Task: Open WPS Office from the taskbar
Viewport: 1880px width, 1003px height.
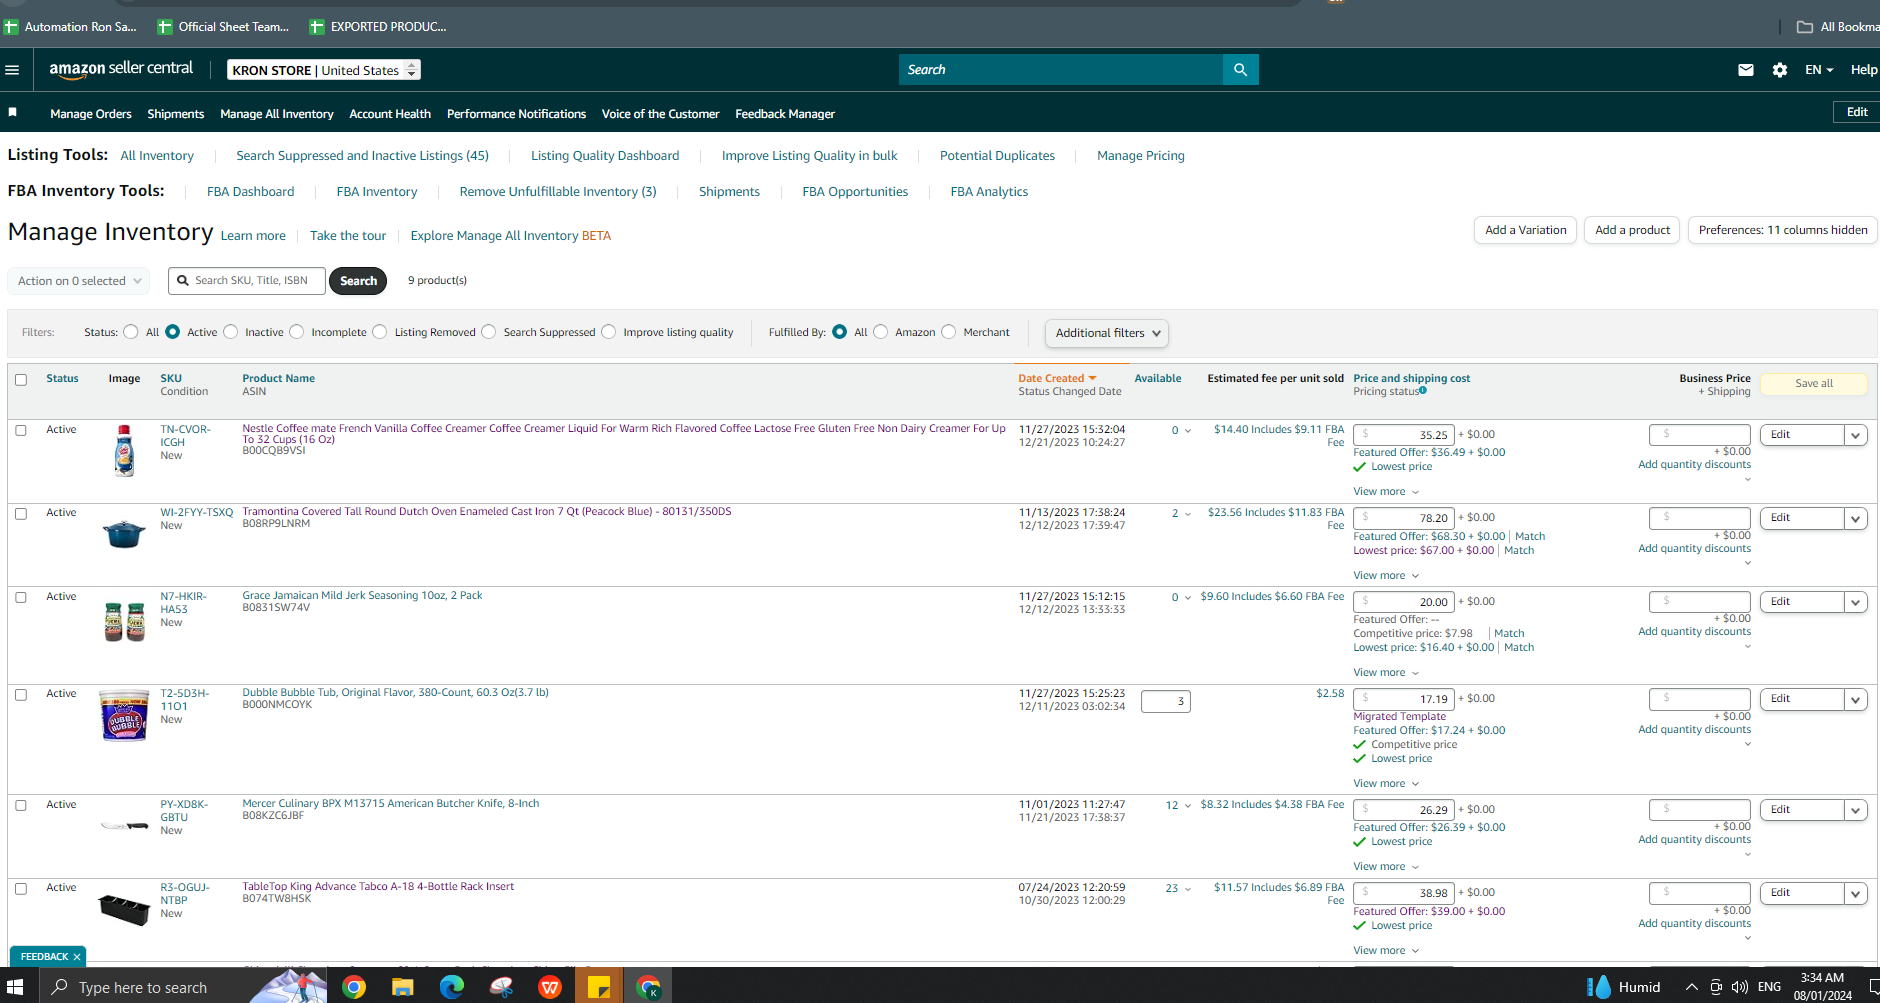Action: (x=550, y=987)
